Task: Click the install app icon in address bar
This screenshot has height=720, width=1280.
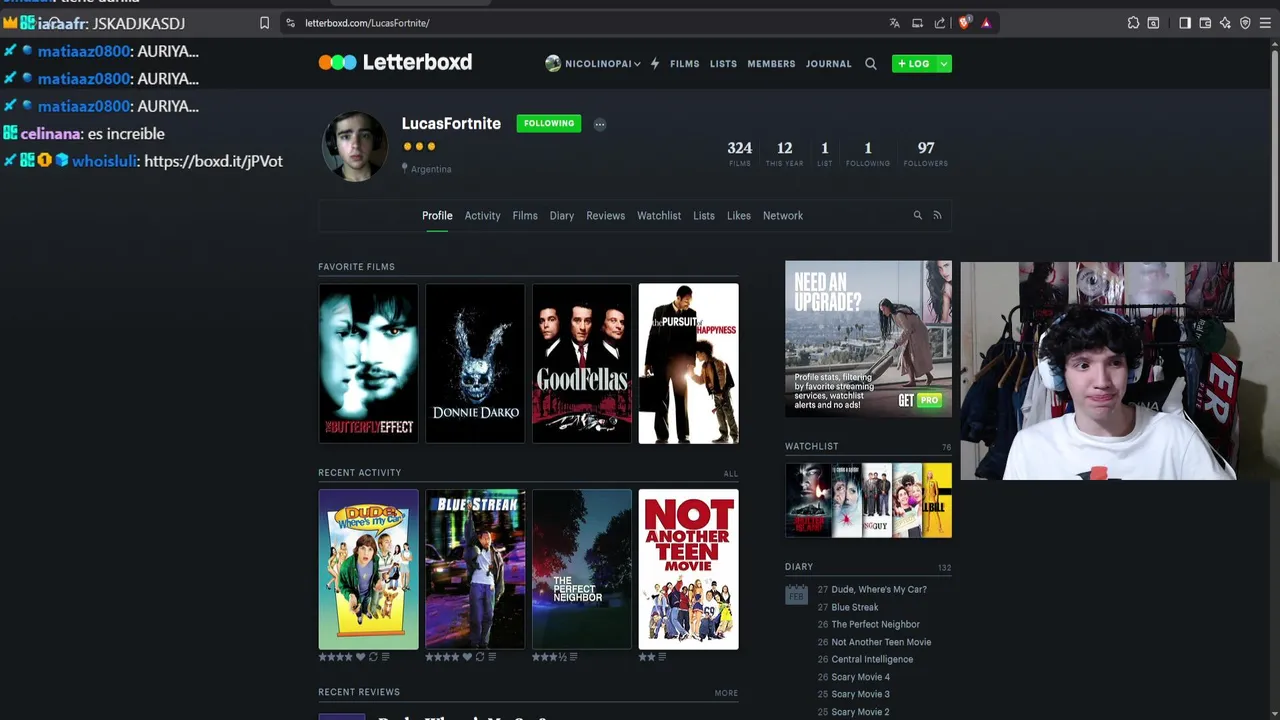Action: (917, 23)
